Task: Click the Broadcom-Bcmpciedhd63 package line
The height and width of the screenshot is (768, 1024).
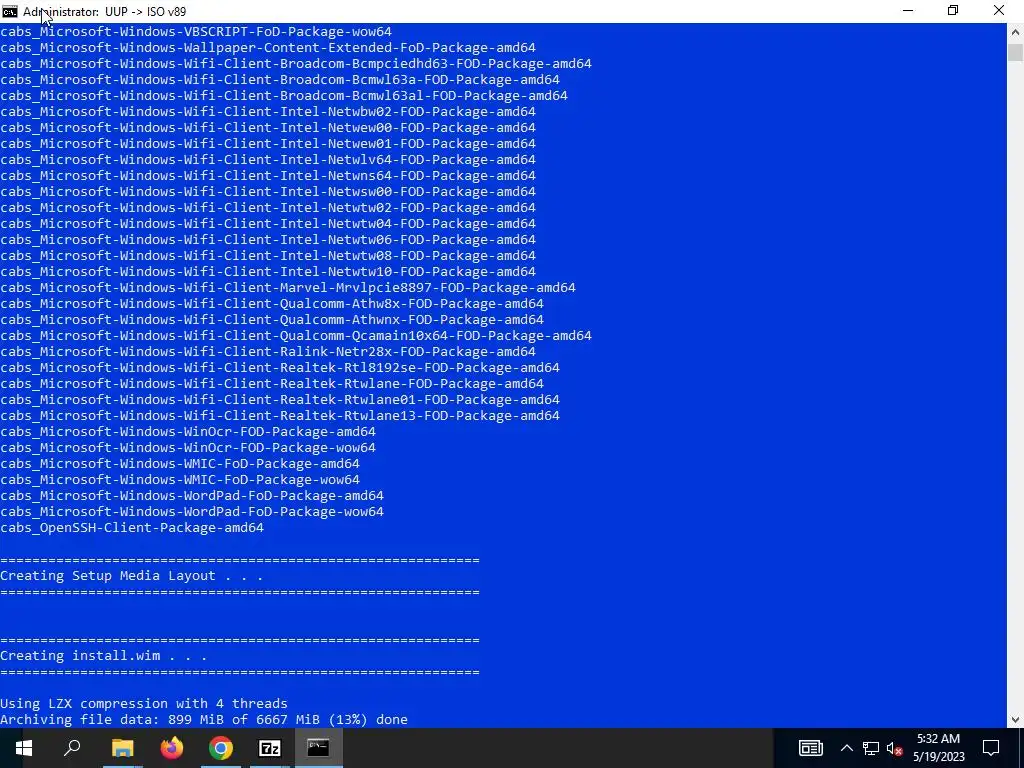Action: [x=296, y=63]
